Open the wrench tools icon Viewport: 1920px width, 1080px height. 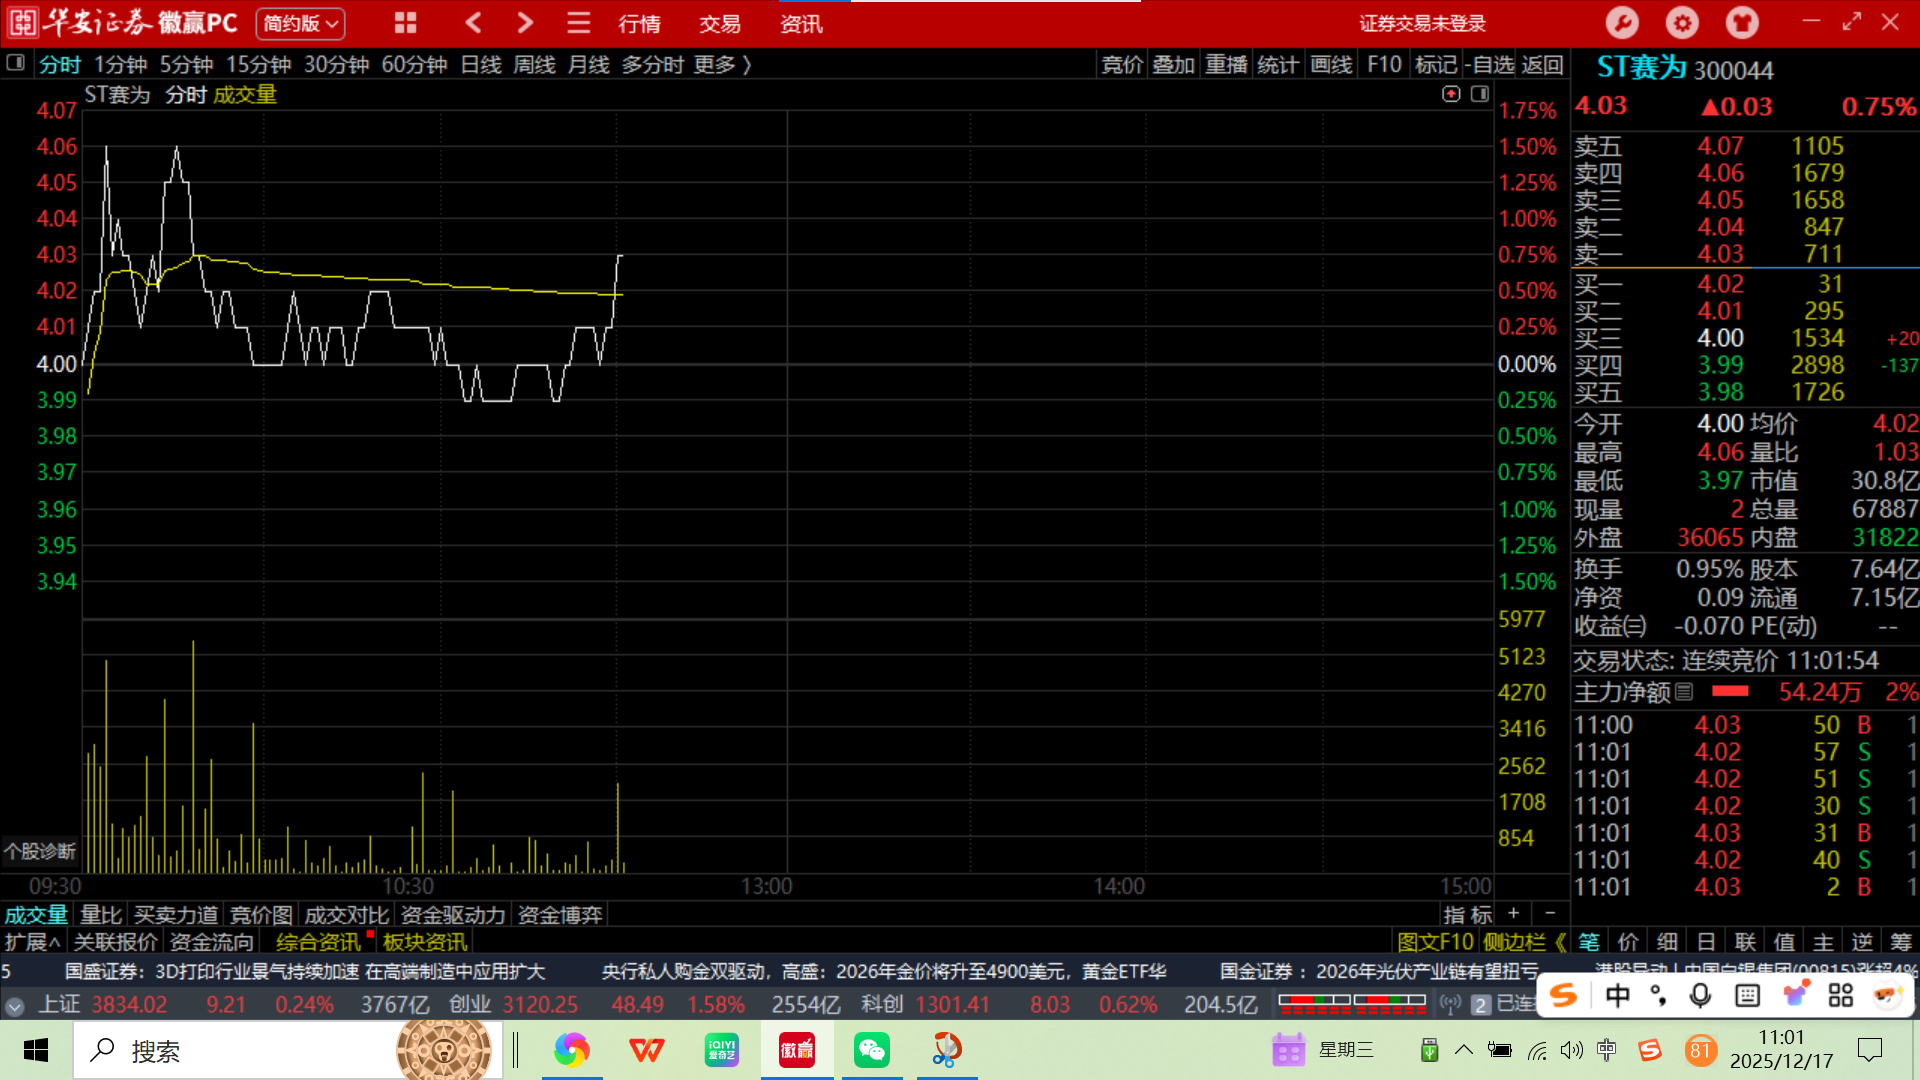tap(1621, 23)
